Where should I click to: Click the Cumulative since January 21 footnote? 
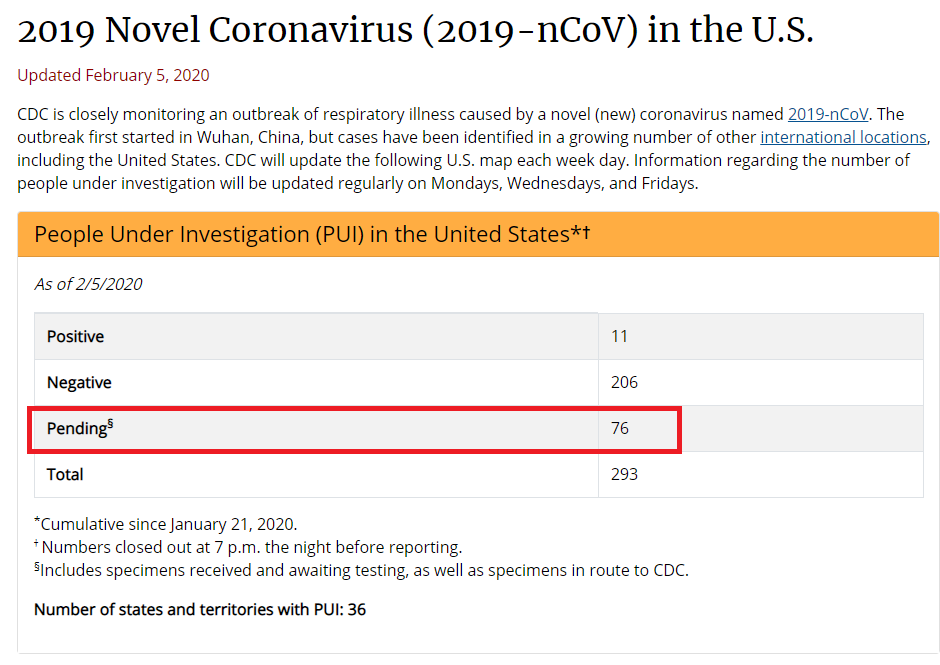coord(165,524)
